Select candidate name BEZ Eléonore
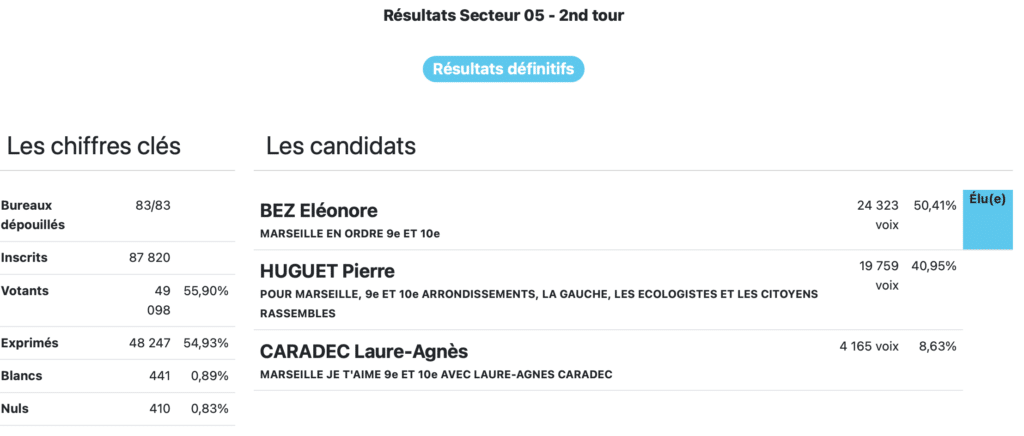1024x436 pixels. [x=318, y=210]
